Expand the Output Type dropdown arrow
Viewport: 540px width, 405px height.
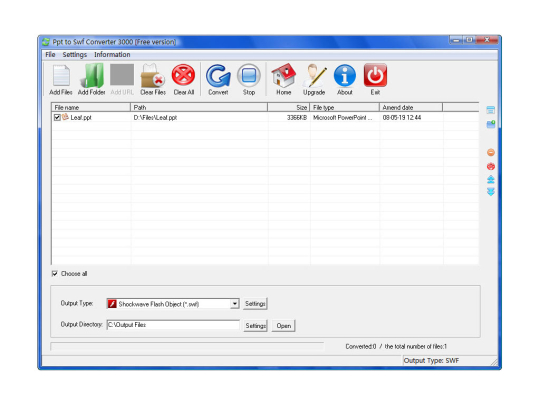(235, 304)
